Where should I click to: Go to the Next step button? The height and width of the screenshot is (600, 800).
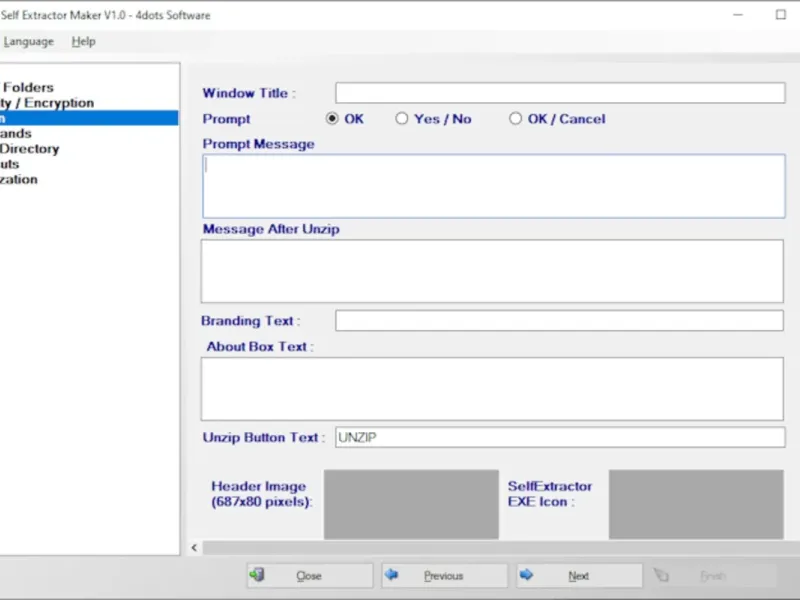click(x=579, y=576)
